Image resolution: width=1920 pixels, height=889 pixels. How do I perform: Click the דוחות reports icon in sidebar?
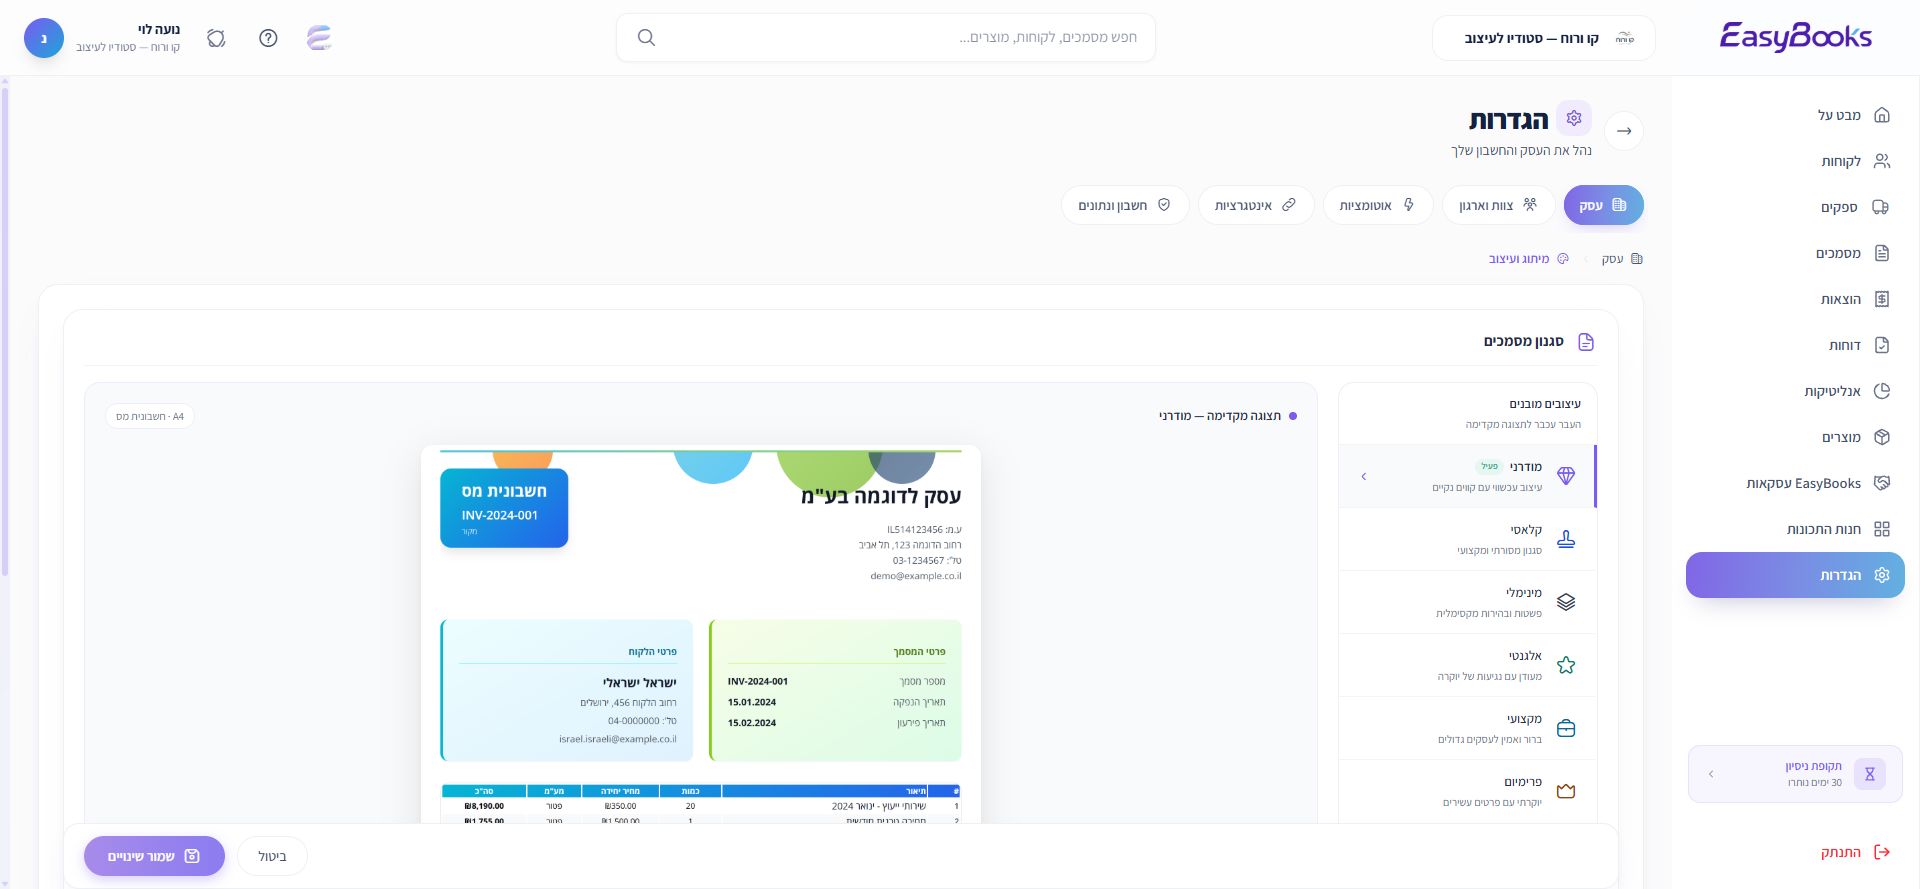point(1881,345)
